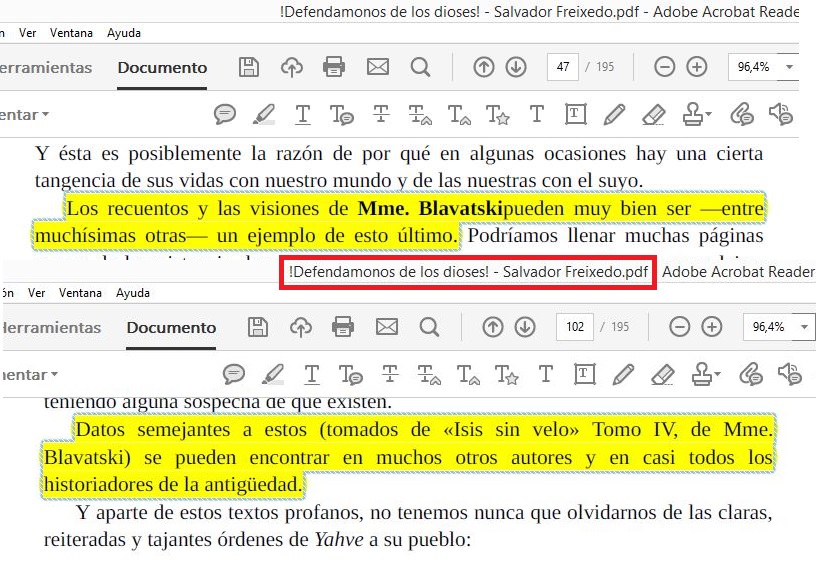Screen dimensions: 816x588
Task: Pick the pencil drawing tool in the page 102 window
Action: tap(623, 374)
